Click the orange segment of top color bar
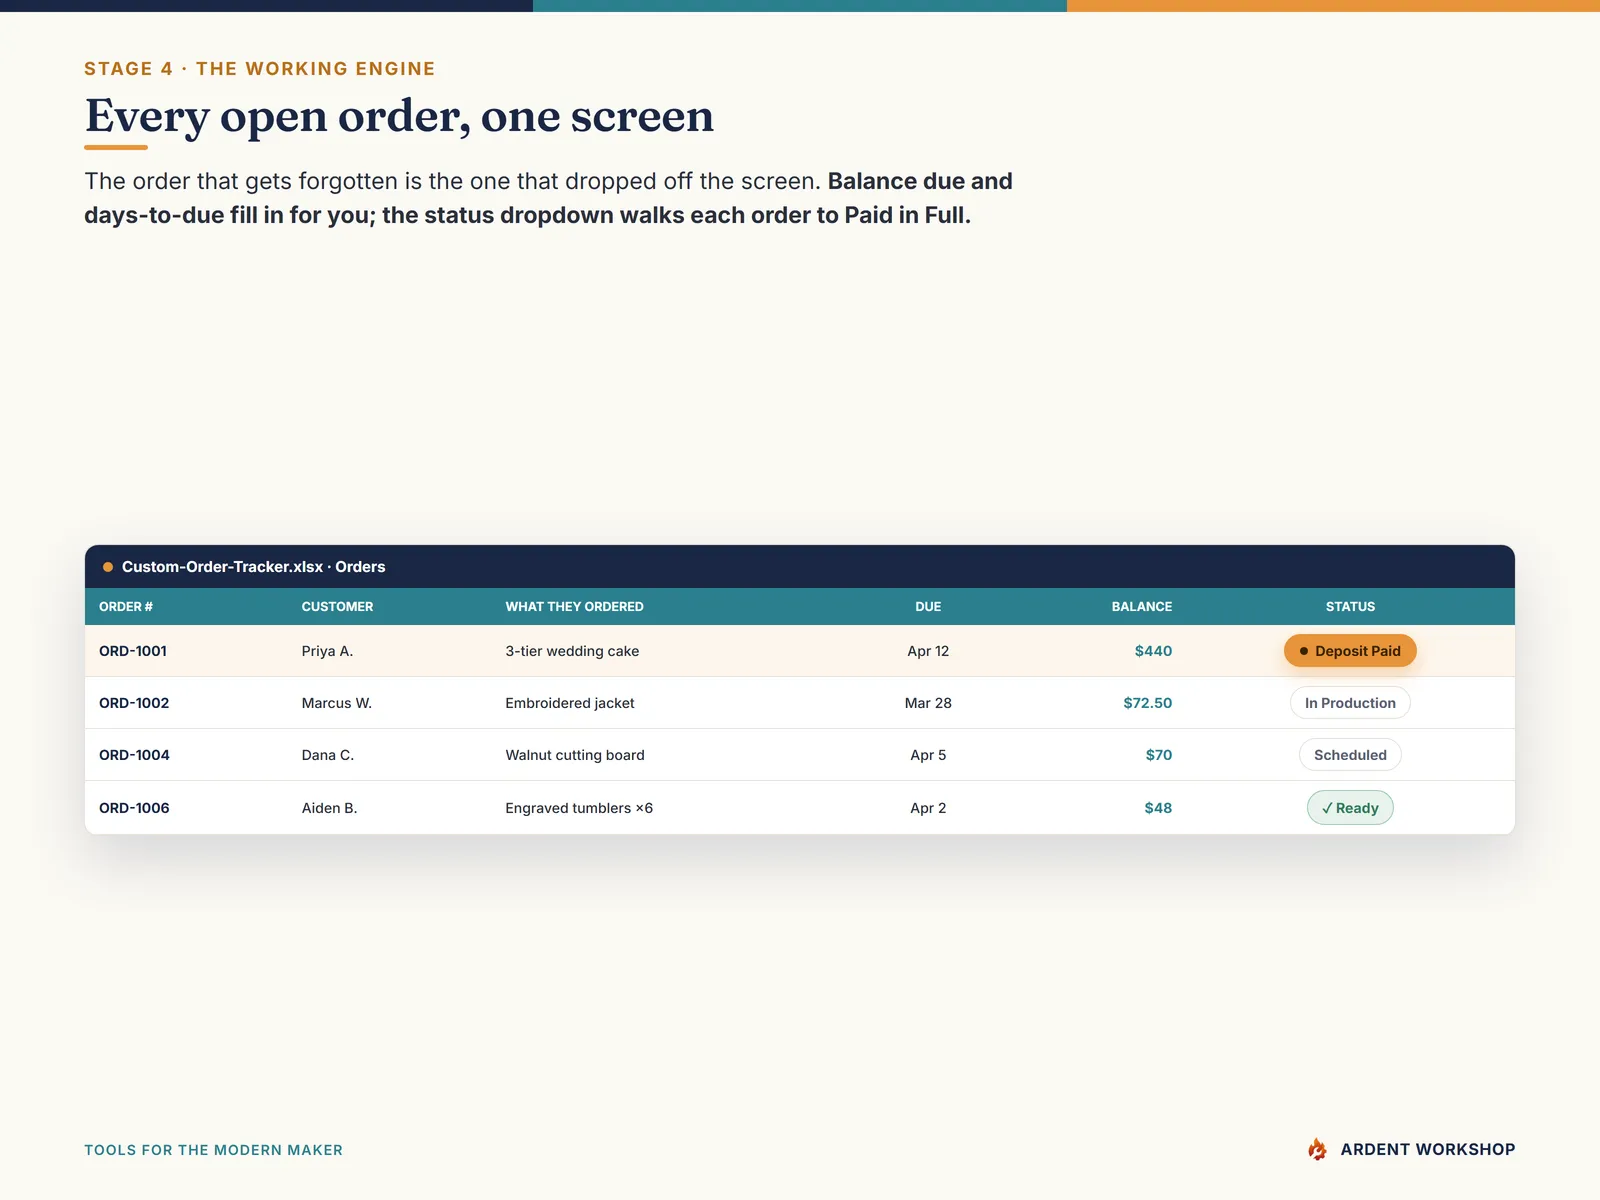 tap(1333, 6)
